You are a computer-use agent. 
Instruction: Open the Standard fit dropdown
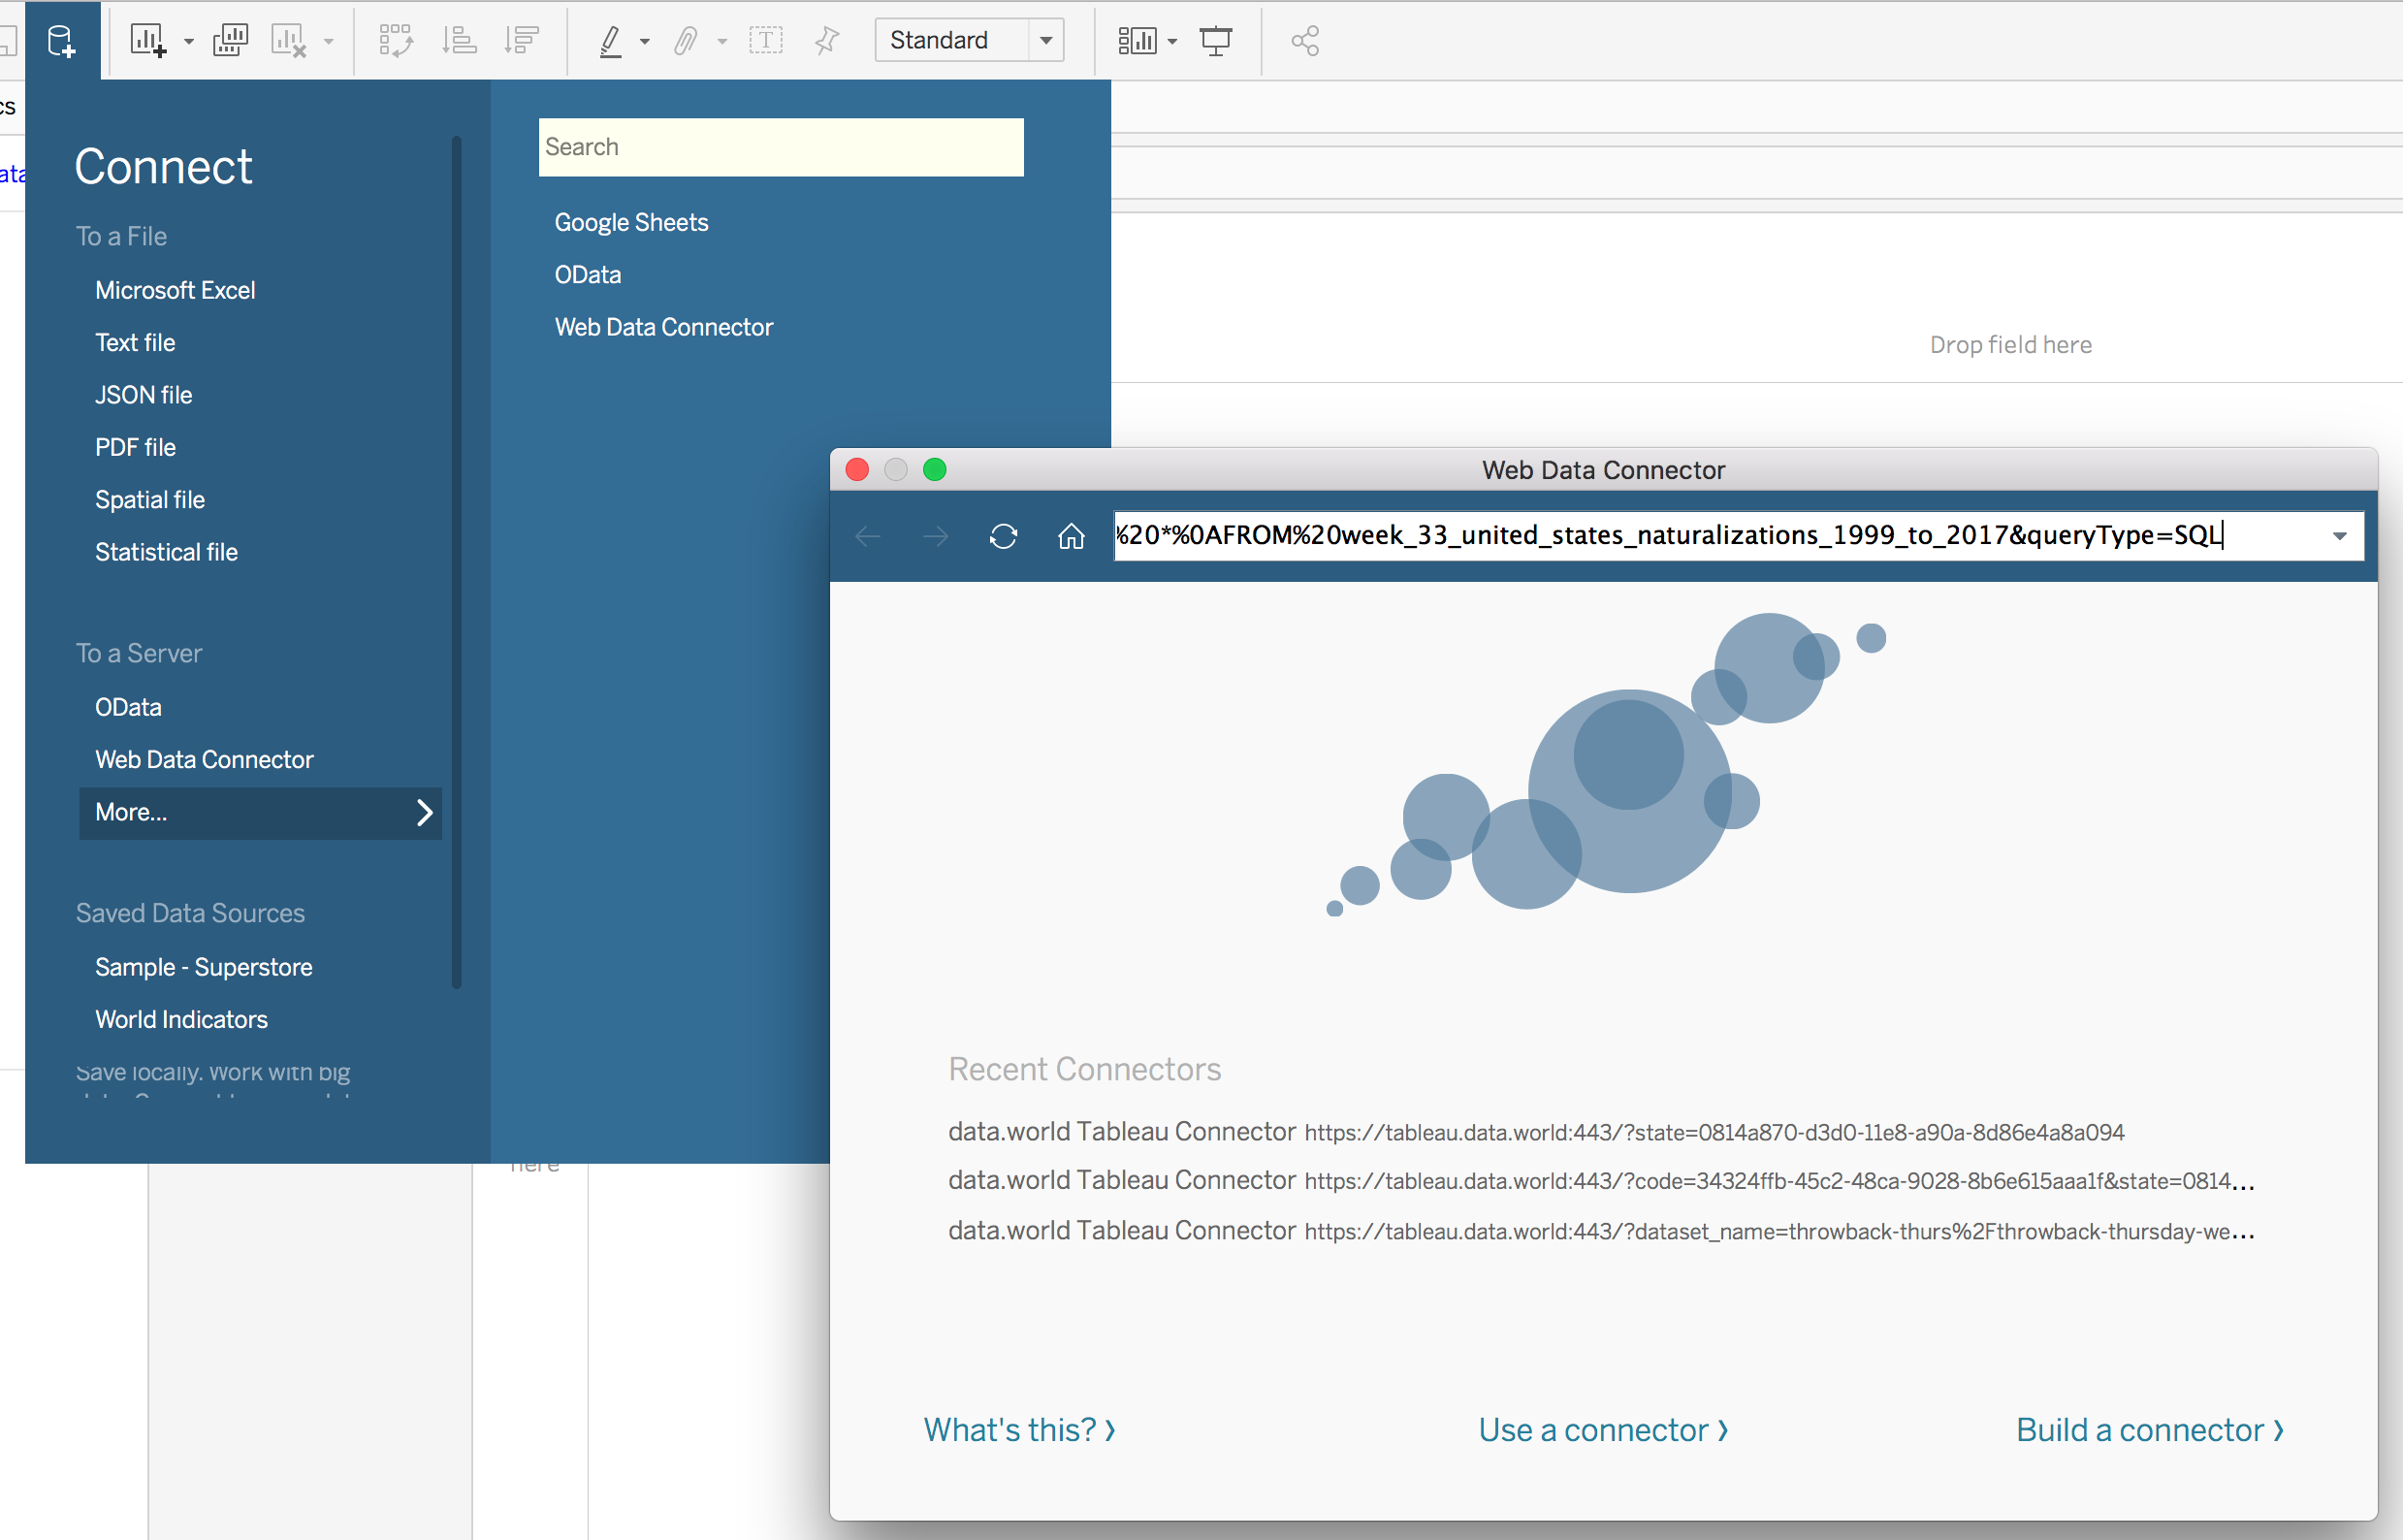1046,40
